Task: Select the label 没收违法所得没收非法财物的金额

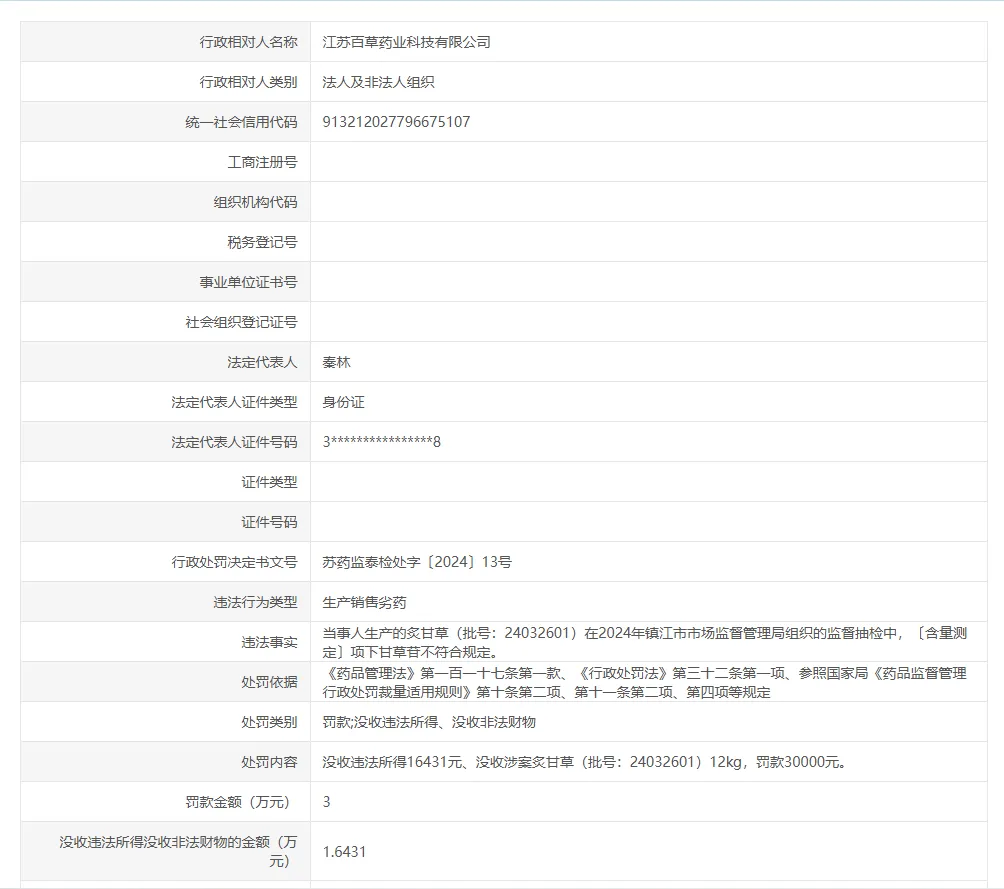Action: (x=179, y=852)
